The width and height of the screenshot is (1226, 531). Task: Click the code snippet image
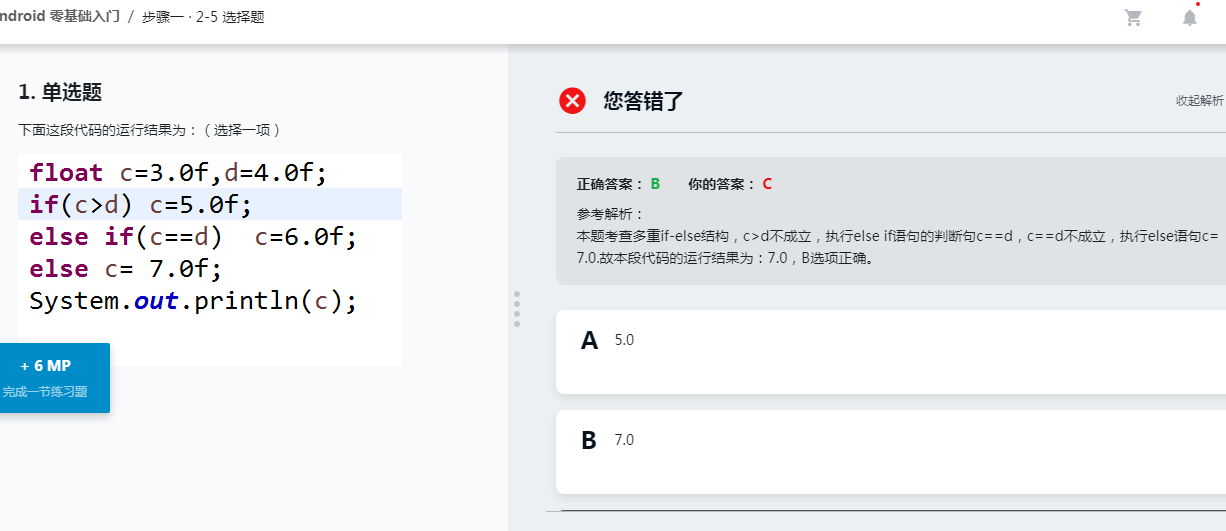pyautogui.click(x=210, y=259)
